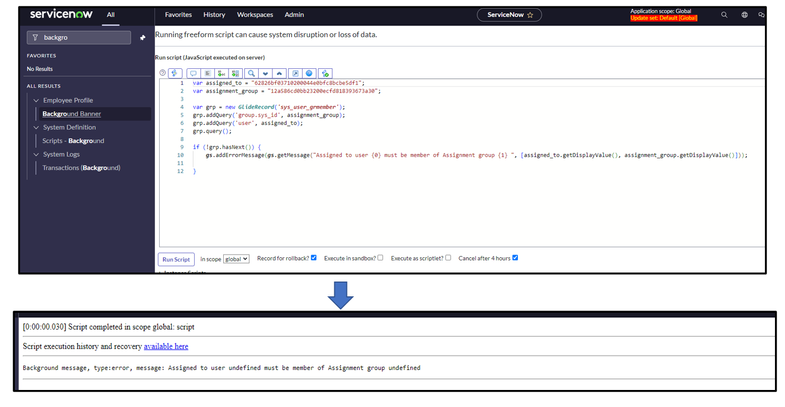Open the Favorites menu
Viewport: 785px width, 407px height.
[178, 15]
